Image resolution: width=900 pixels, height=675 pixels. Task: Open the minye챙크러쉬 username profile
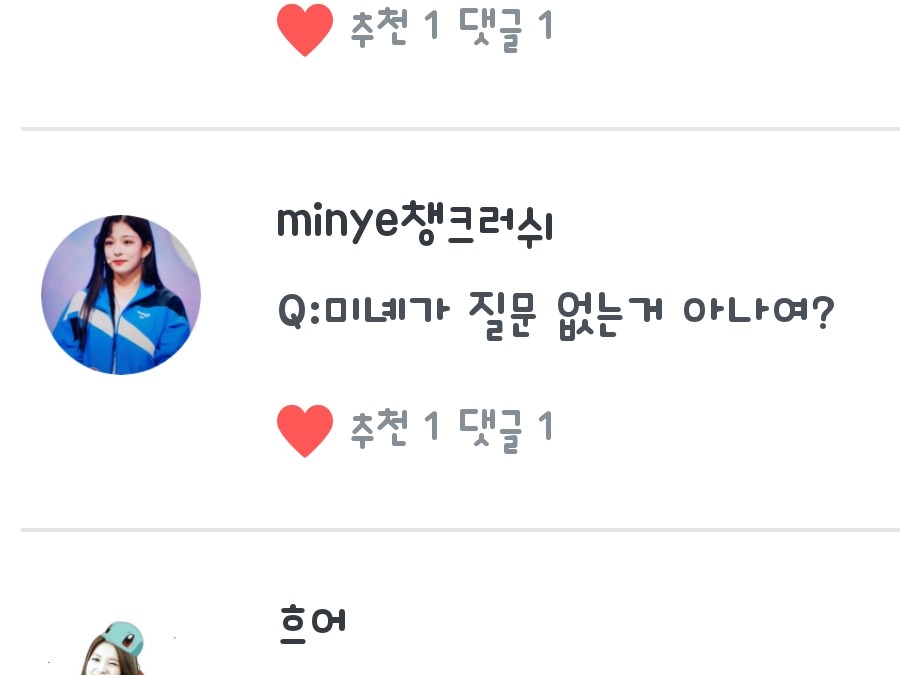tap(414, 224)
